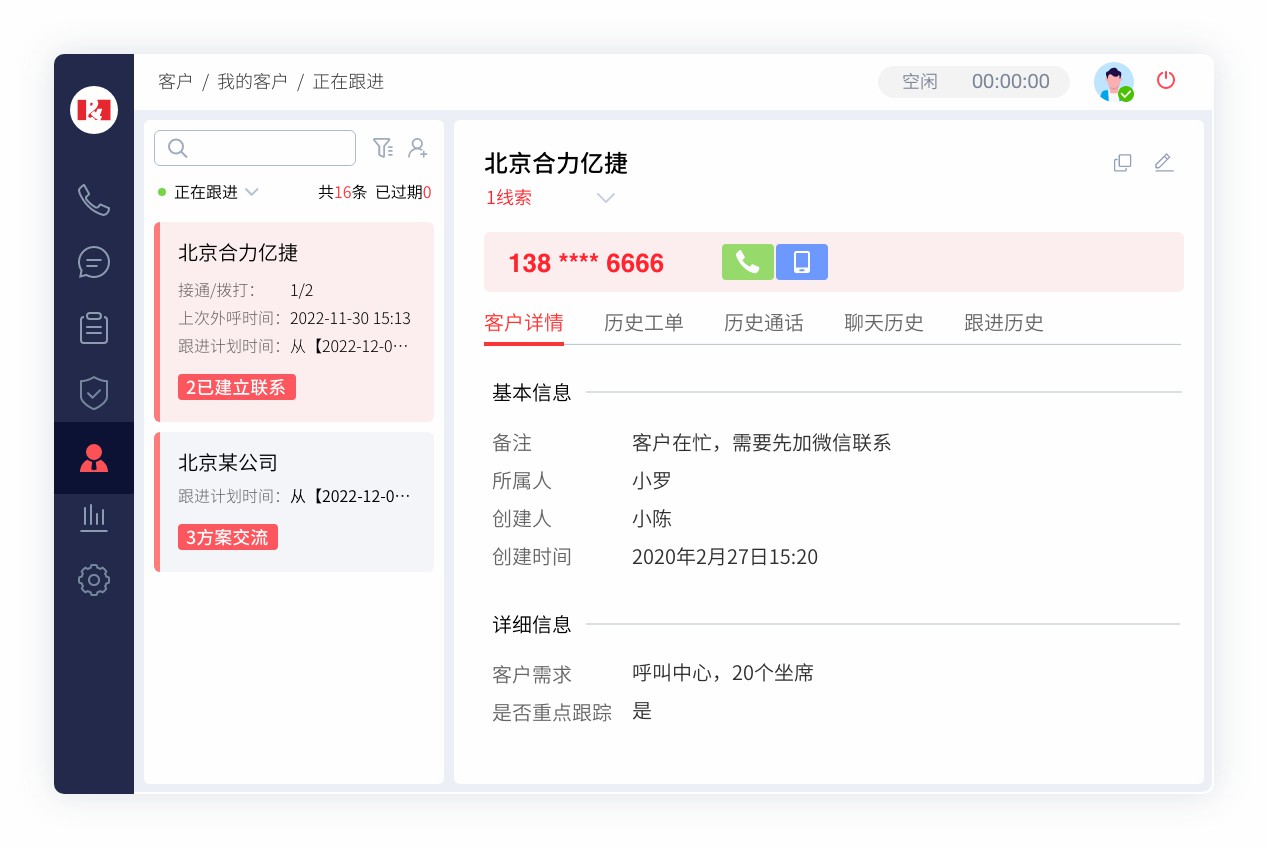The width and height of the screenshot is (1268, 848).
Task: Open the statistics chart icon in the sidebar
Action: coord(93,517)
